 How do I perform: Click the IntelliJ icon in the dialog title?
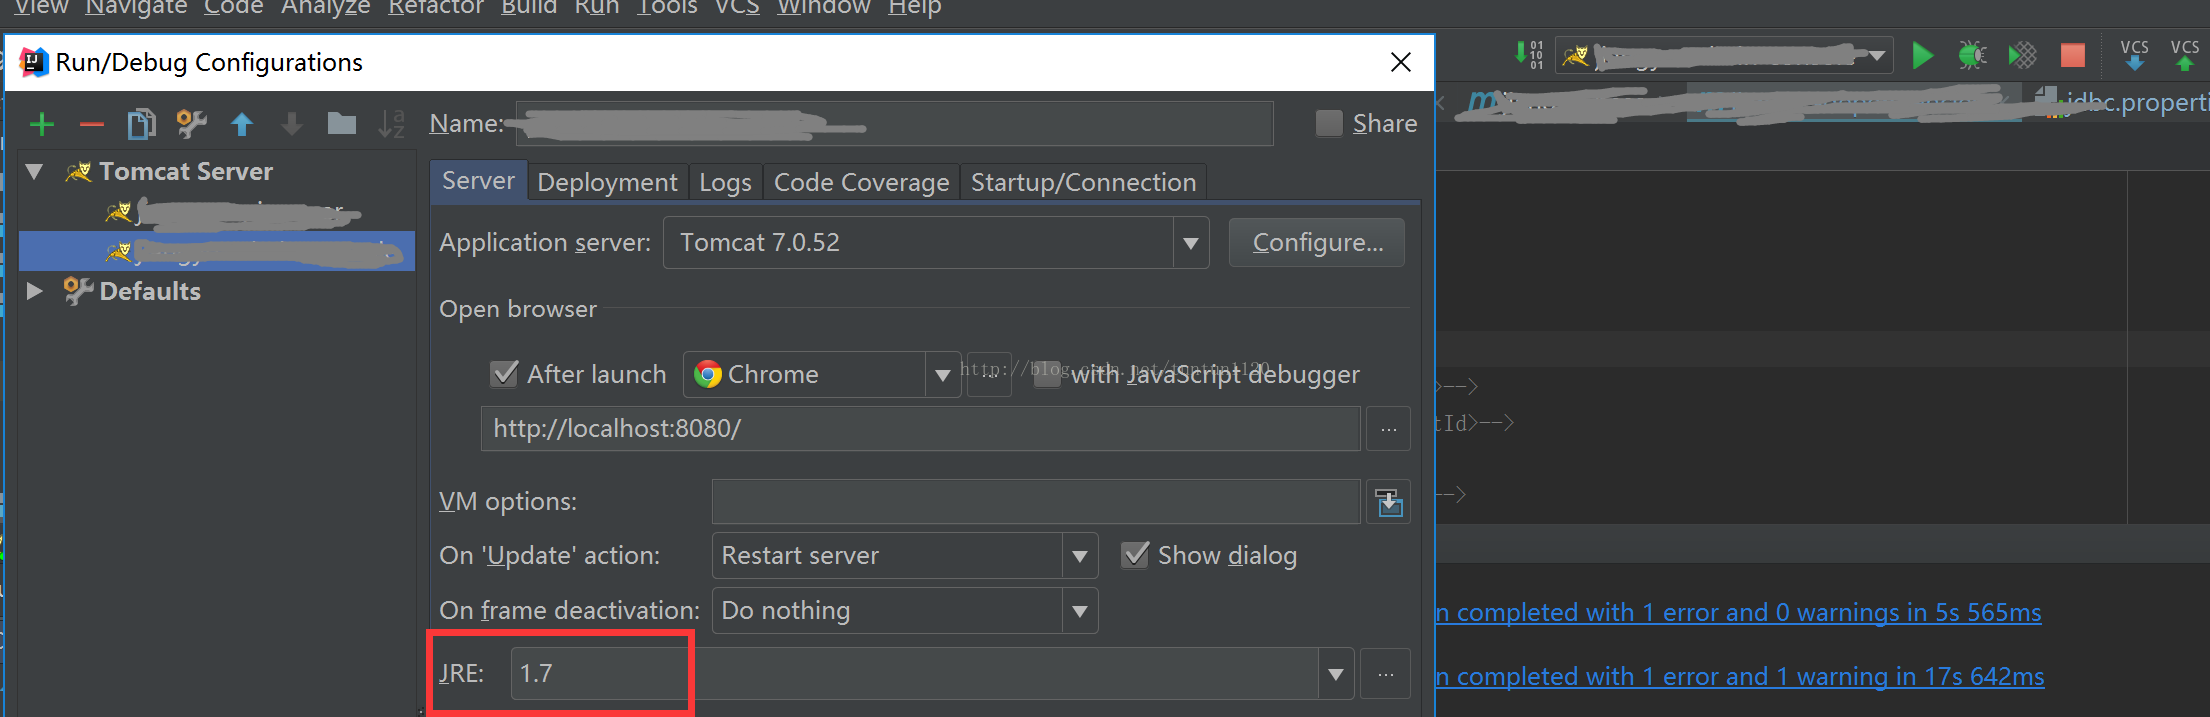[34, 62]
